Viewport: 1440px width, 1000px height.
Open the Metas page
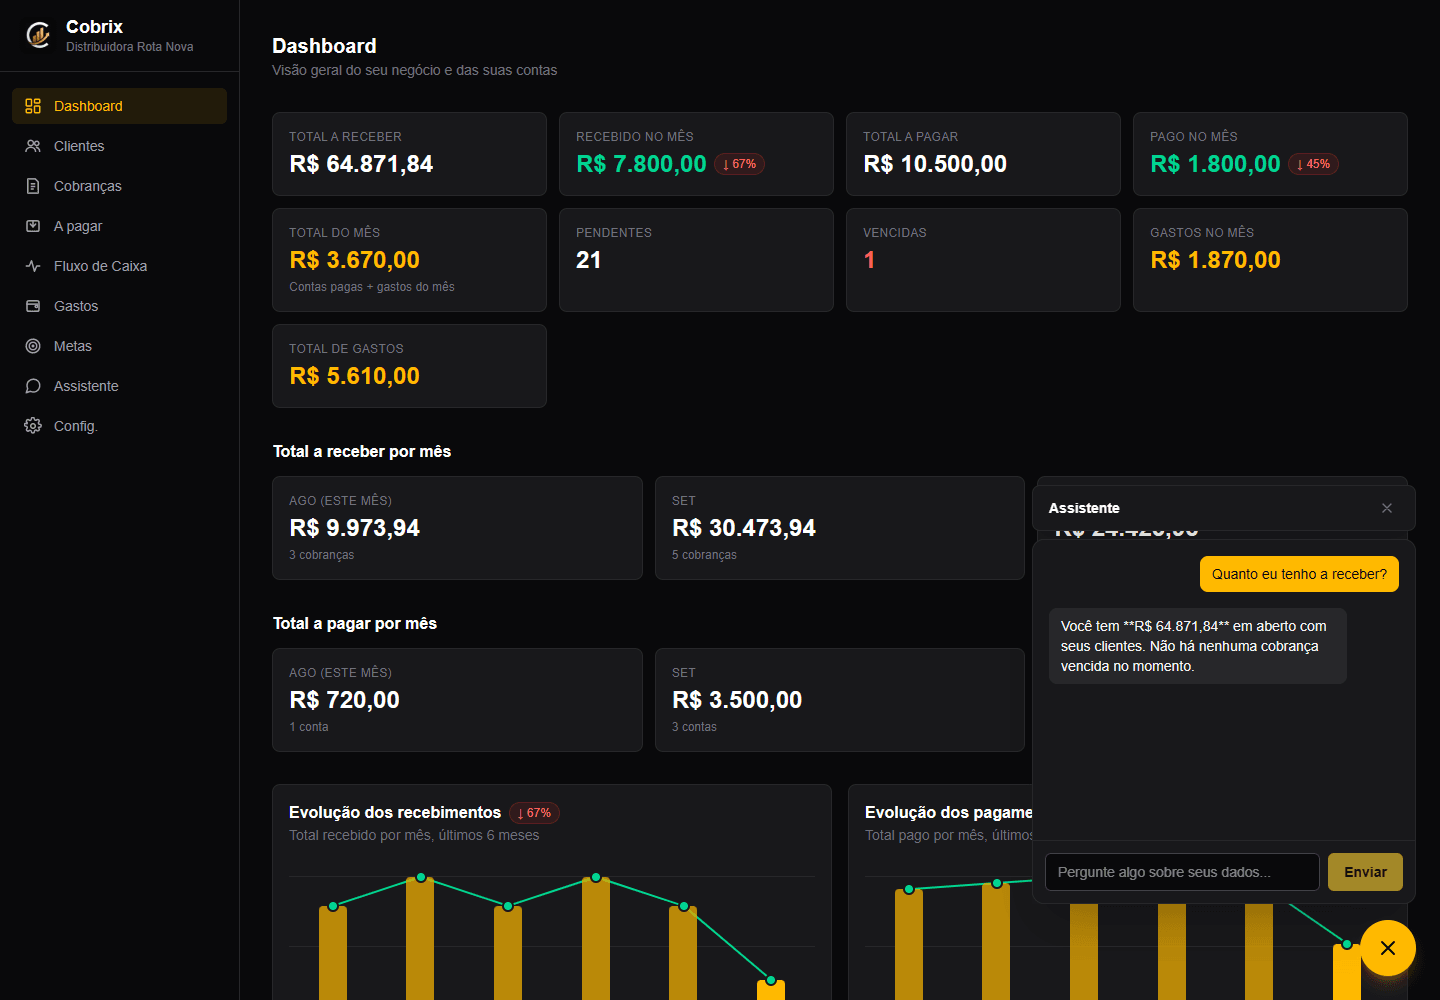[119, 346]
